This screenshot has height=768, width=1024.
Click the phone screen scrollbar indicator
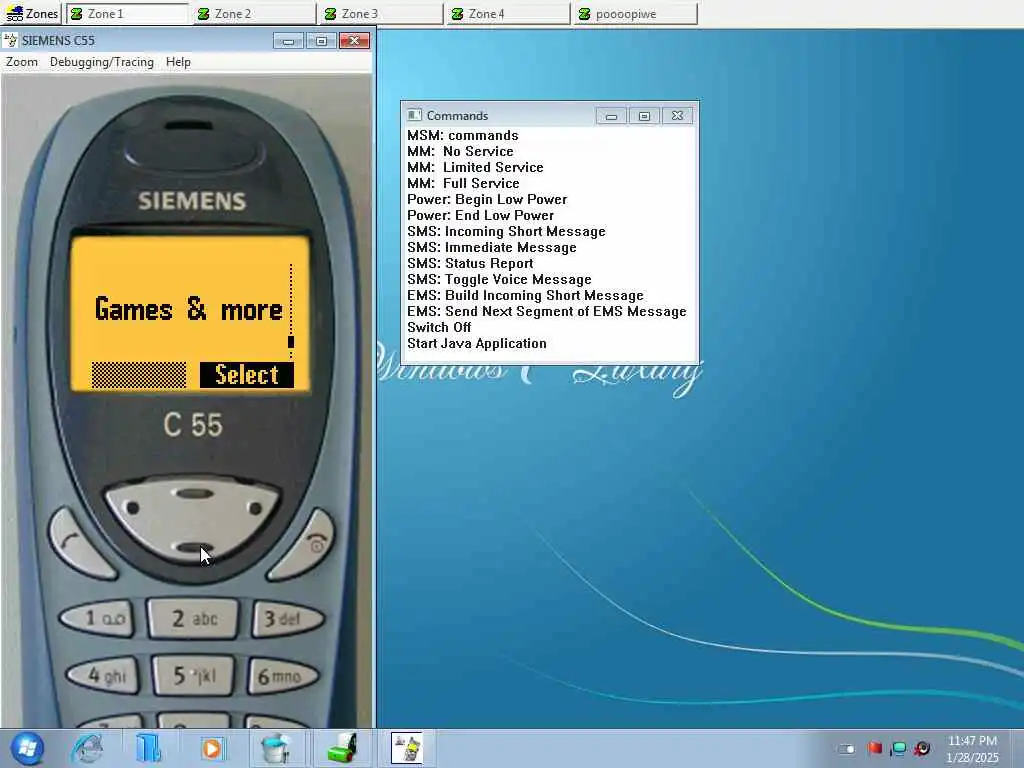[x=291, y=342]
